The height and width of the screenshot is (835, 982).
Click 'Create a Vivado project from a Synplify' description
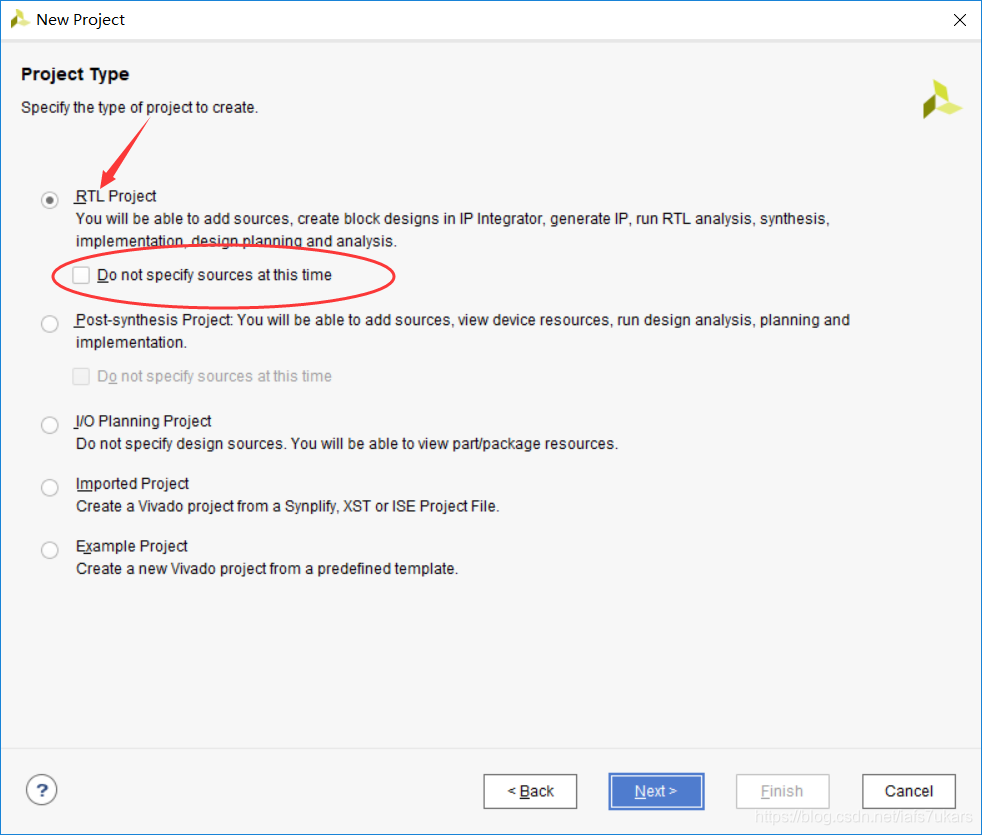pos(287,506)
